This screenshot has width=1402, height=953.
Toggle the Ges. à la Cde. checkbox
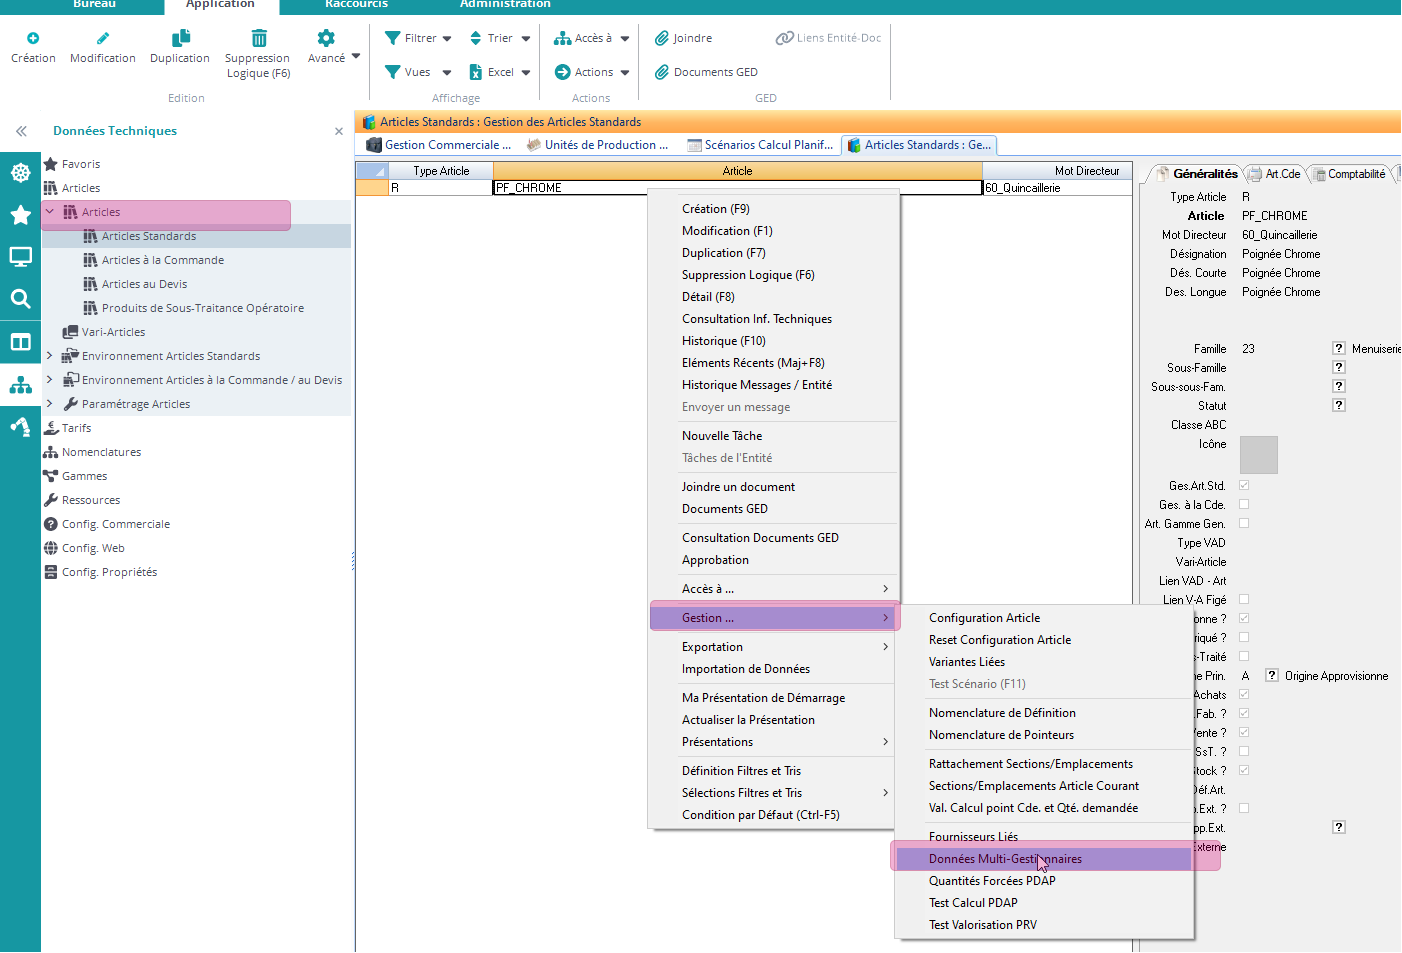click(x=1244, y=505)
